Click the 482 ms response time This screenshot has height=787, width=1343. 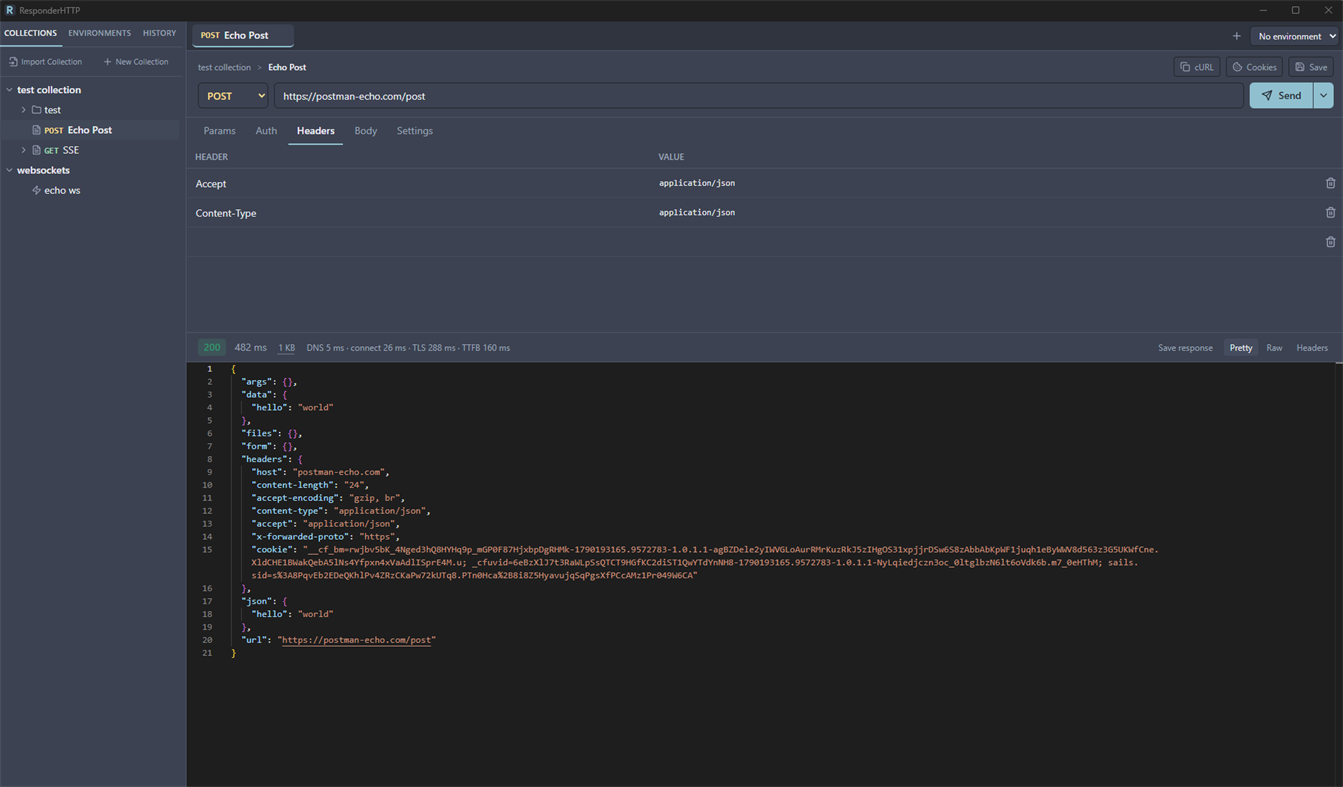(250, 348)
